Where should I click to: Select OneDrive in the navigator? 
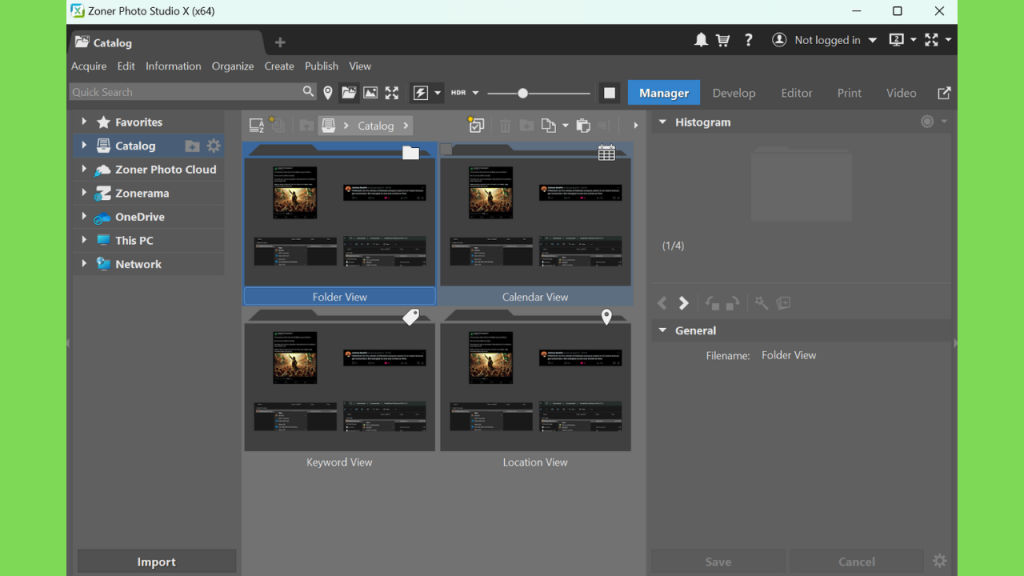pyautogui.click(x=140, y=217)
